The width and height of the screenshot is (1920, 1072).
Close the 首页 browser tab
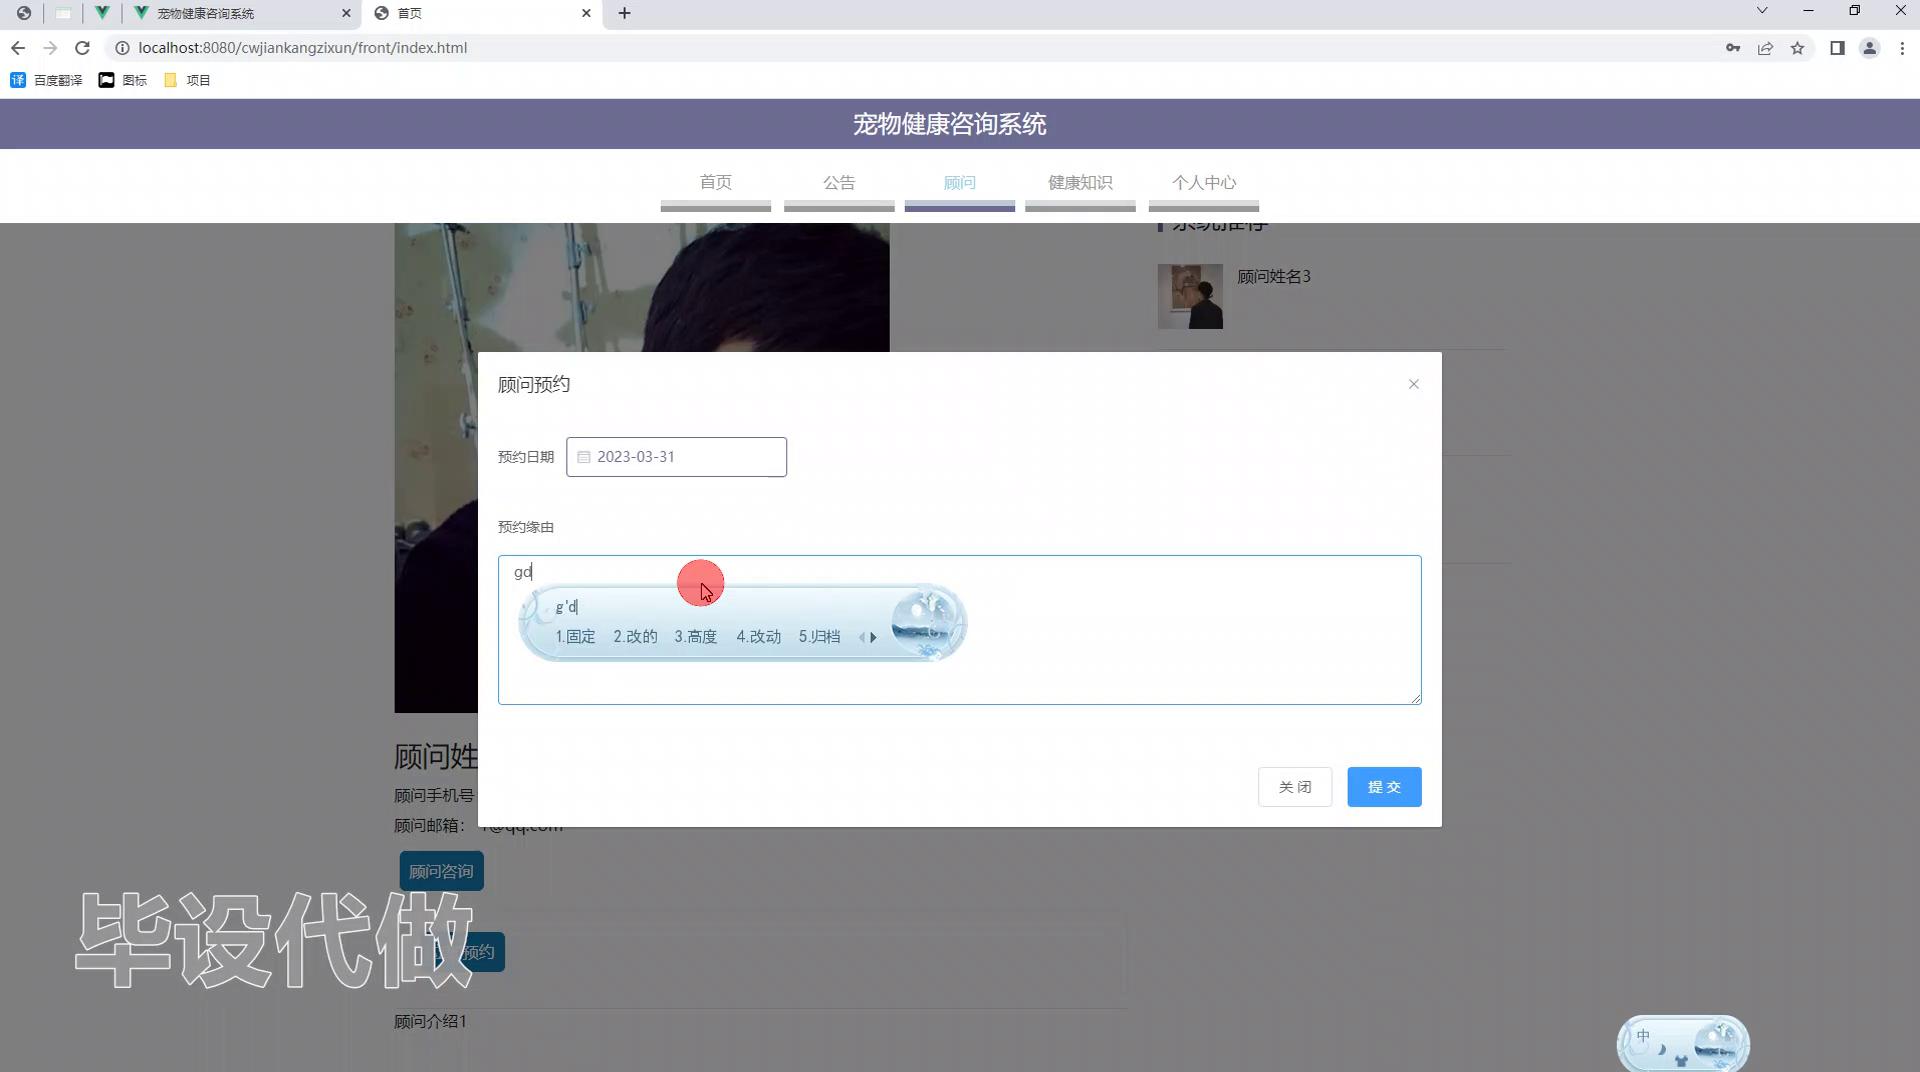point(586,13)
